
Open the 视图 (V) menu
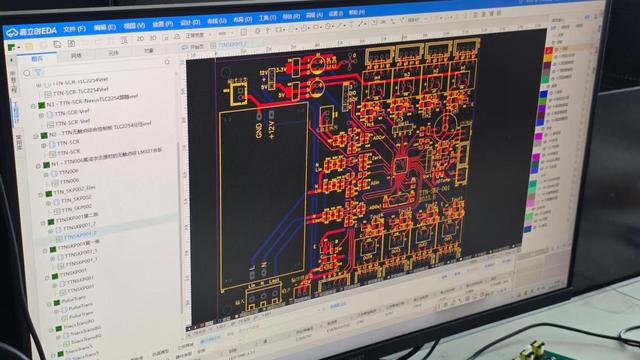click(x=134, y=26)
